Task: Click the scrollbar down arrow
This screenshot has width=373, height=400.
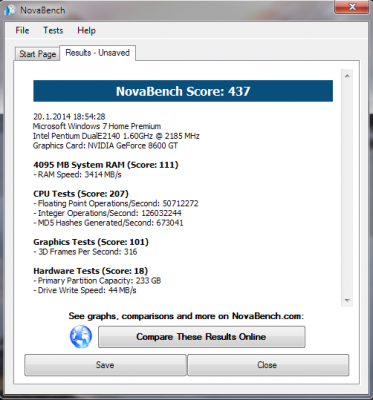Action: click(347, 301)
